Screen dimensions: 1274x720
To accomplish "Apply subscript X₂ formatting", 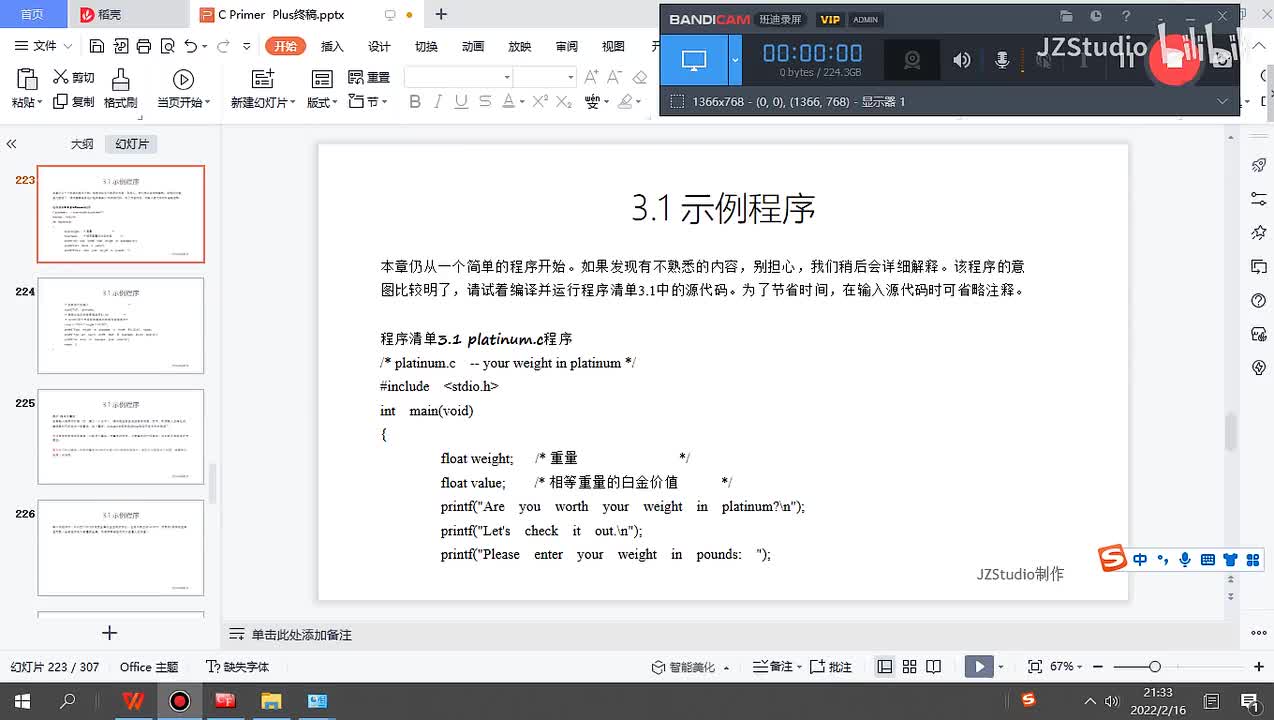I will 566,102.
